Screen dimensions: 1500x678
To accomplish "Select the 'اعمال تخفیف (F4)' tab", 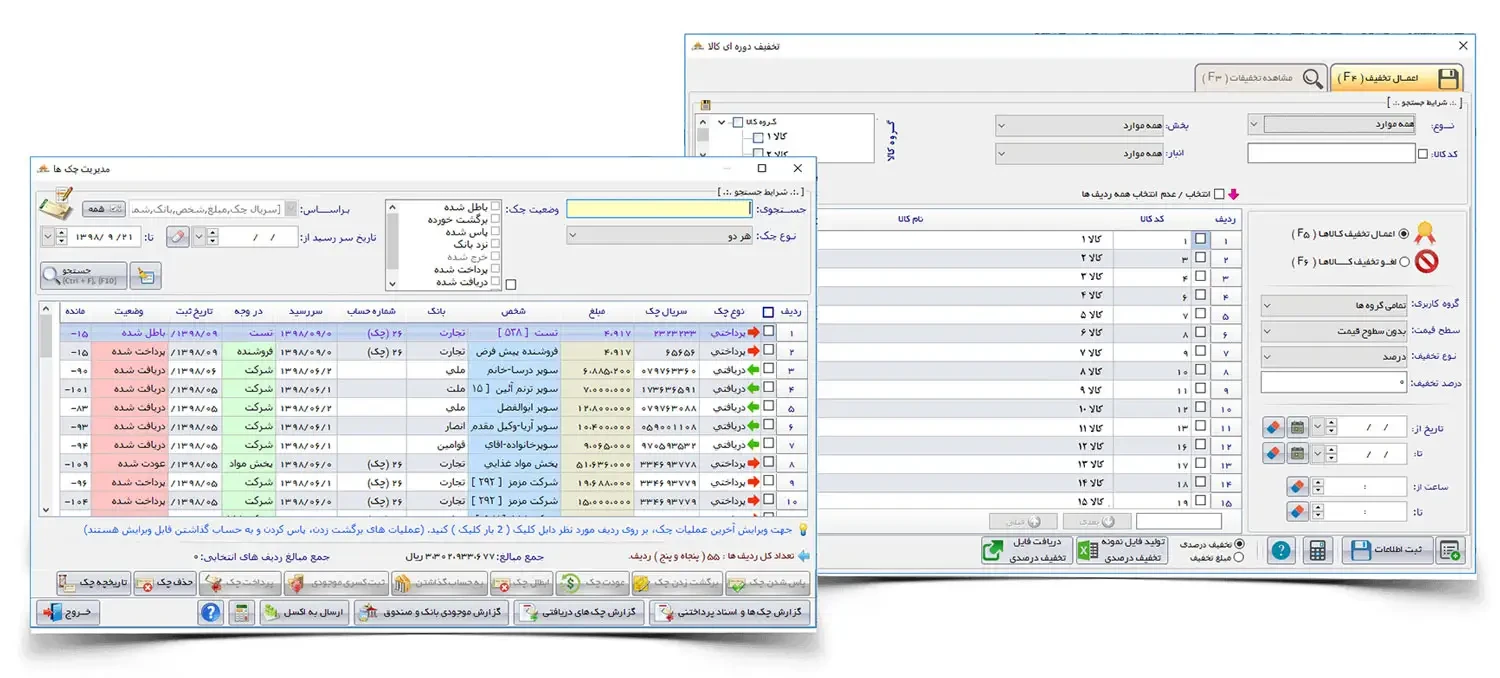I will [1396, 78].
